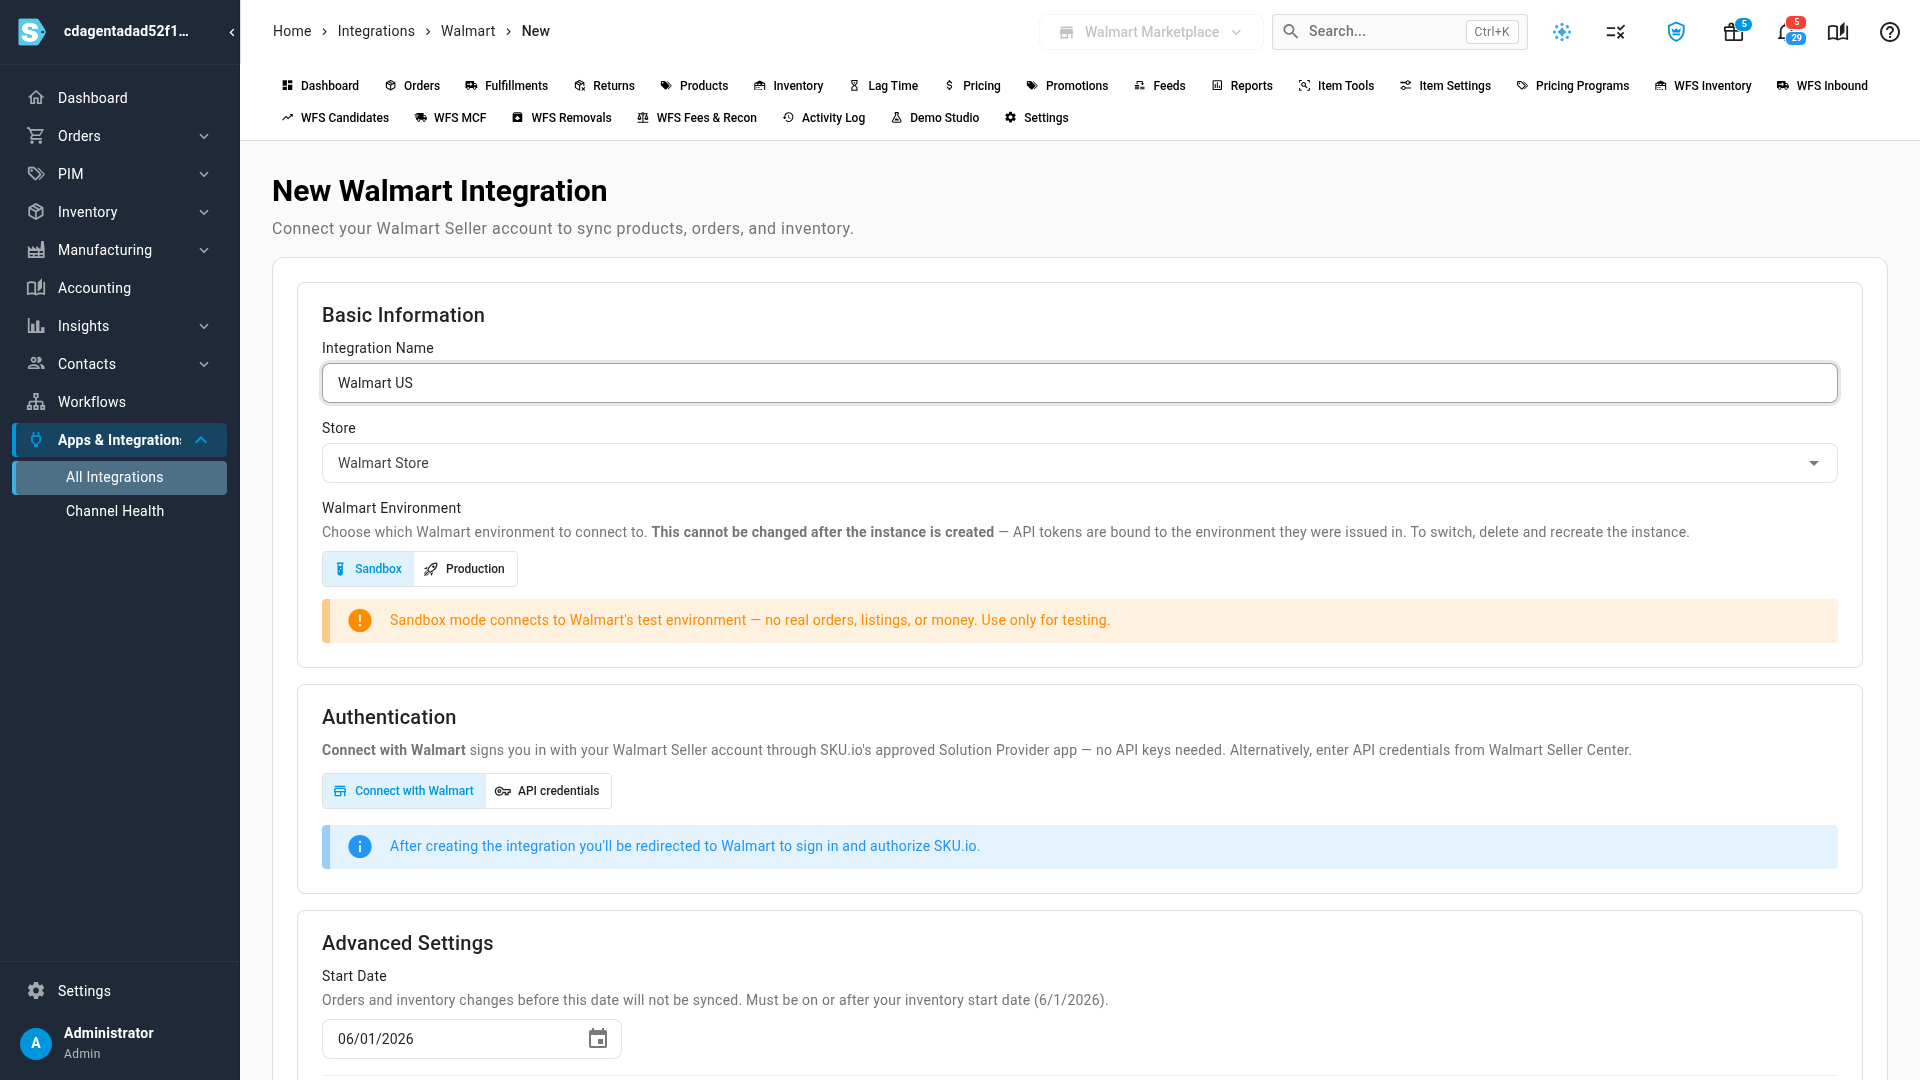Open the calendar picker icon for Start Date

(x=598, y=1039)
